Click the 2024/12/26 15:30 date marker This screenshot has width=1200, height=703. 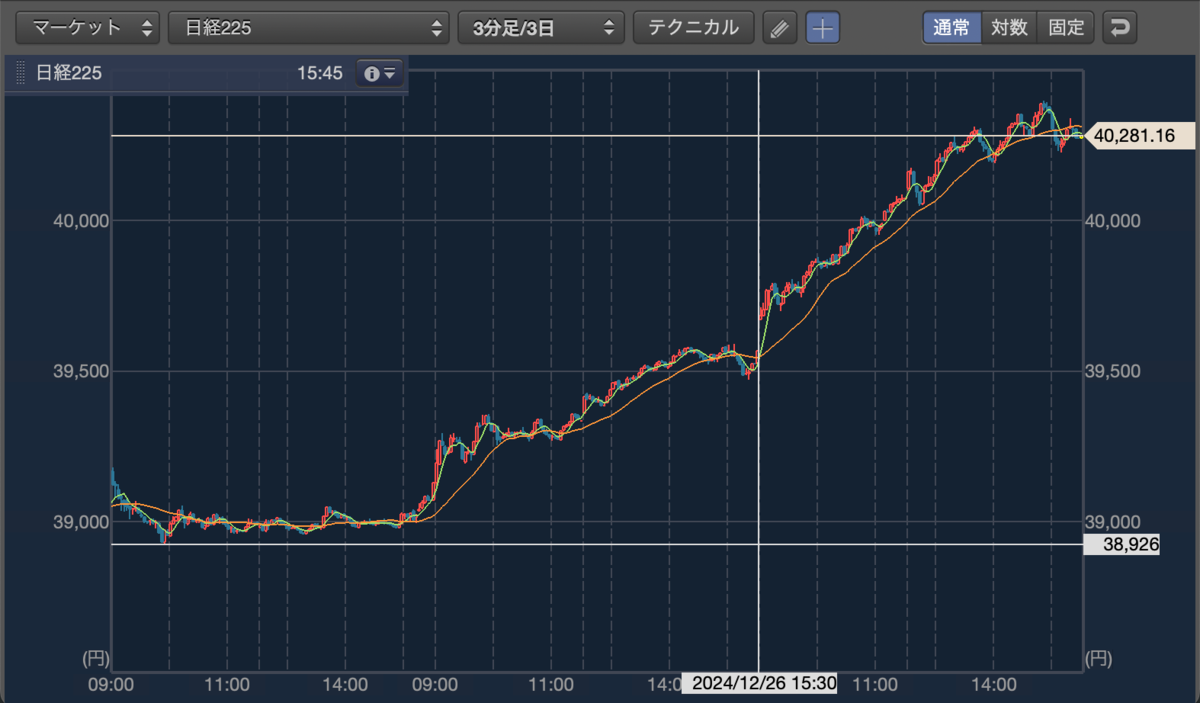[761, 685]
